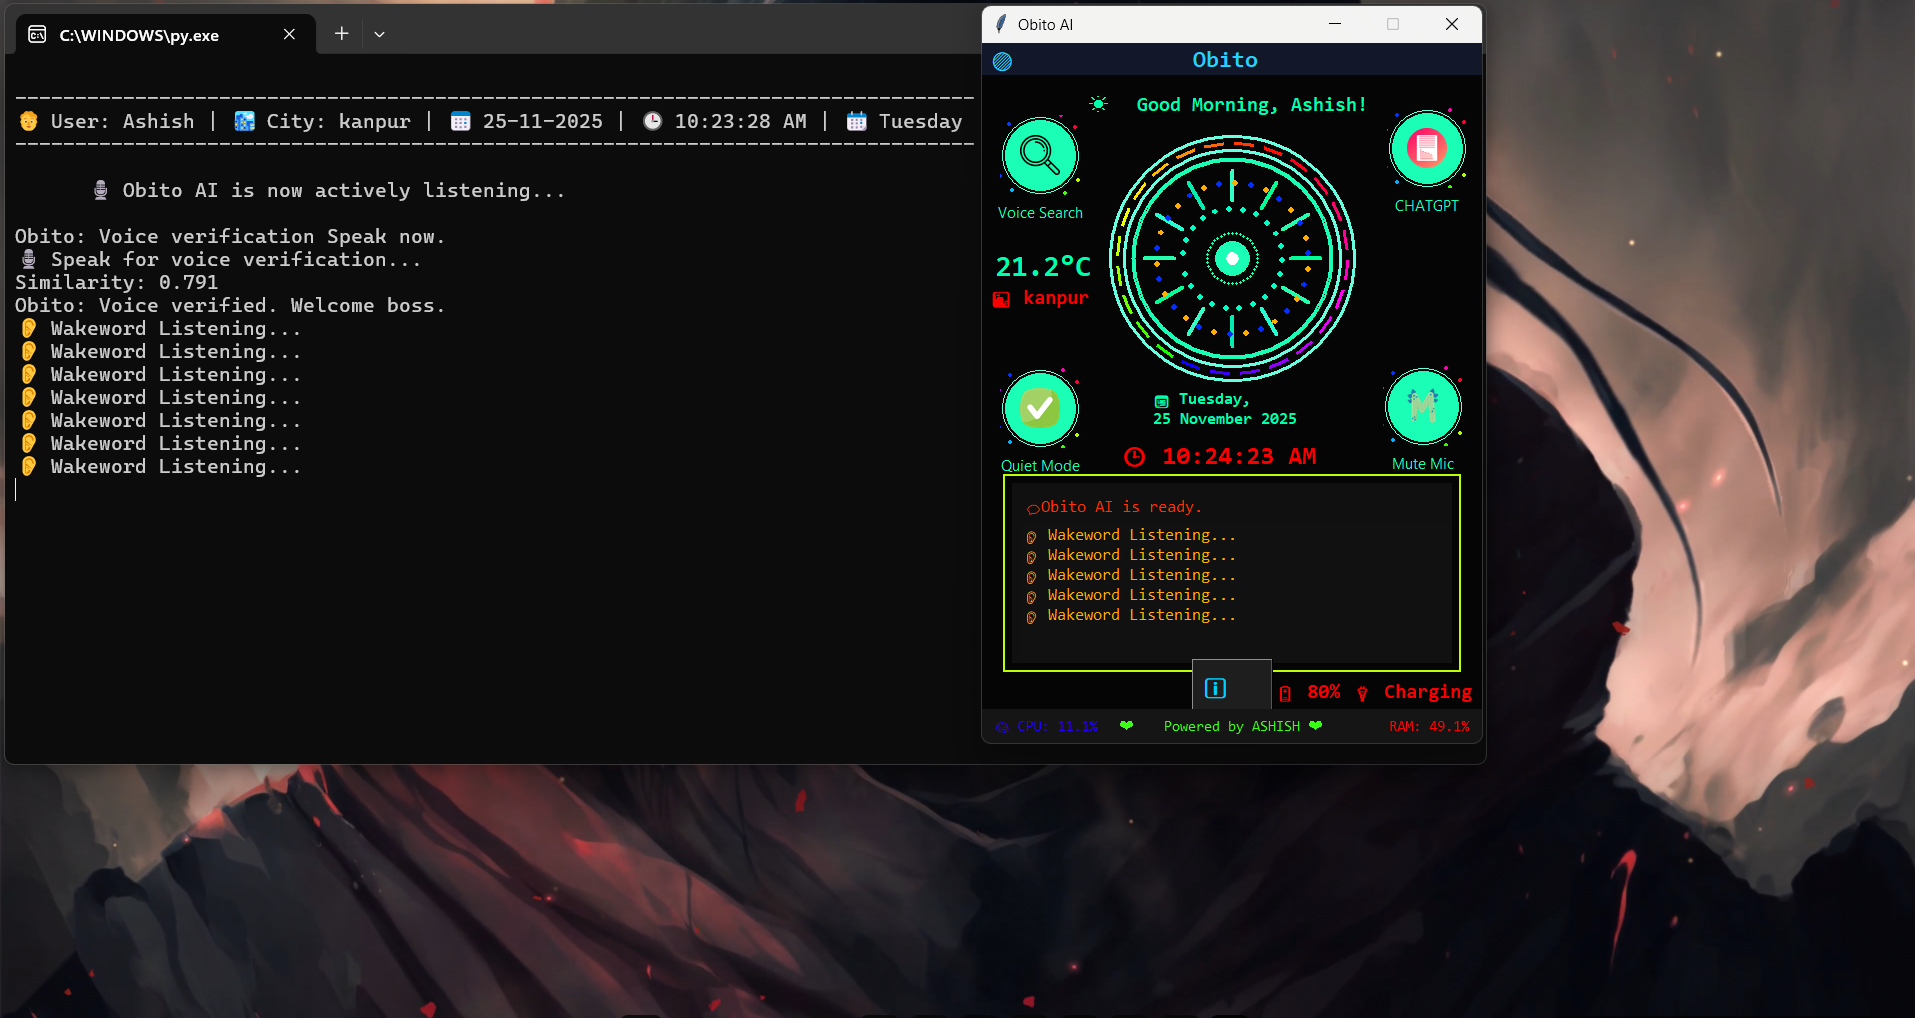Click the blue info icon button
The image size is (1915, 1018).
coord(1216,688)
